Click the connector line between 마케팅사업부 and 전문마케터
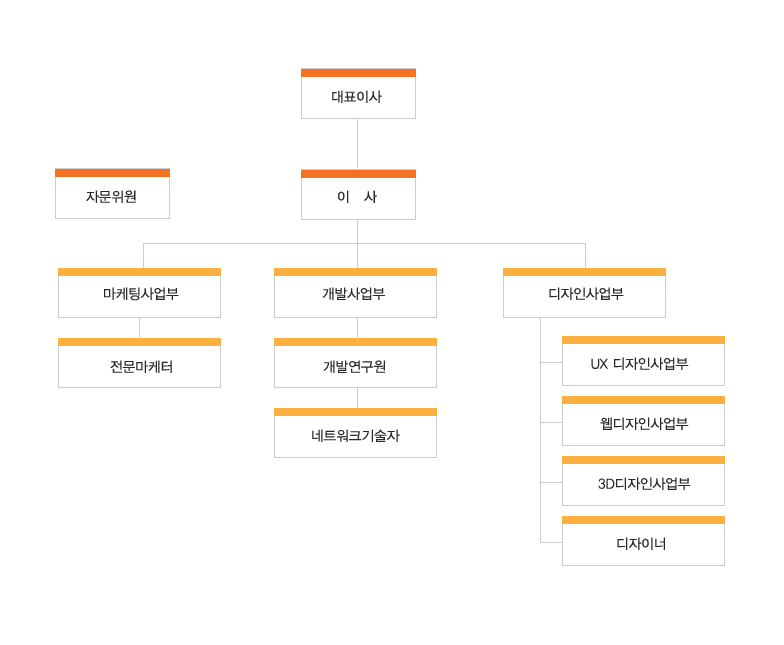Viewport: 784px width, 645px height. [139, 328]
